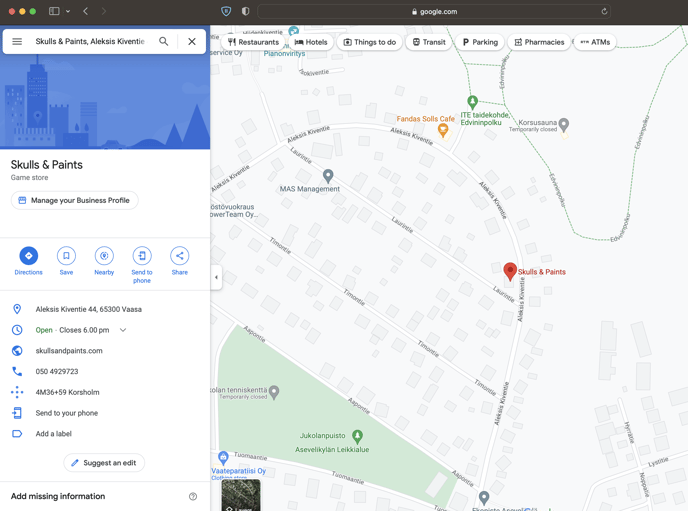Click the Add missing information help icon
This screenshot has height=511, width=688.
(x=193, y=496)
